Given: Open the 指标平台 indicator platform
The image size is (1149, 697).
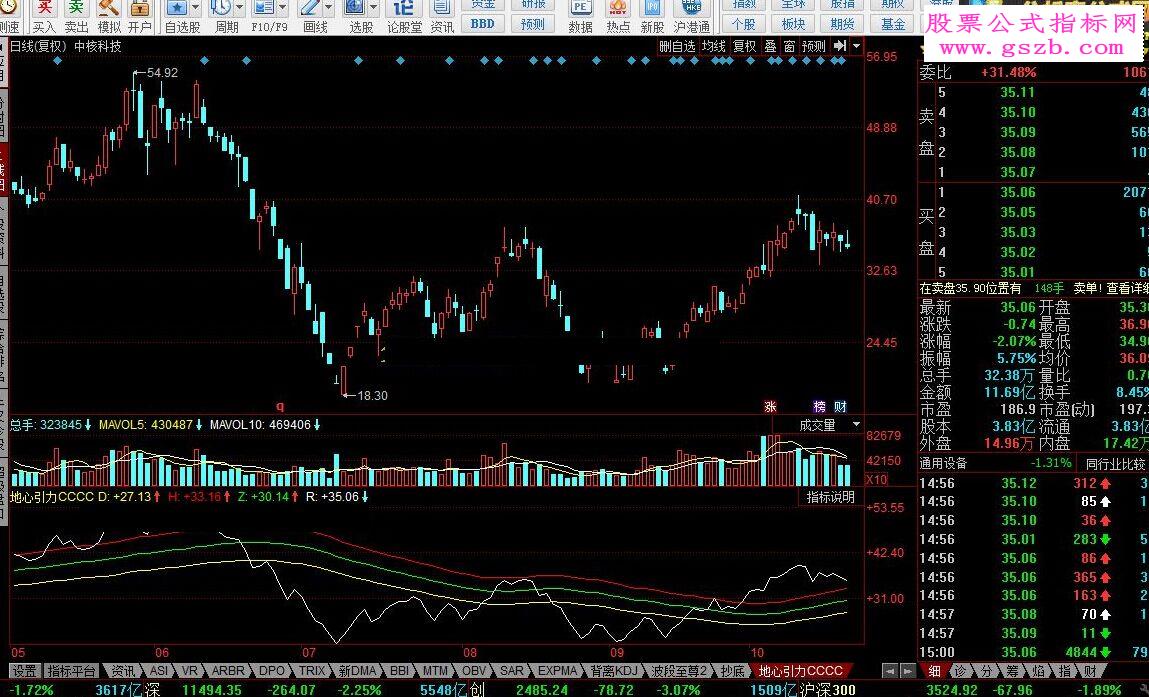Looking at the screenshot, I should [x=72, y=671].
